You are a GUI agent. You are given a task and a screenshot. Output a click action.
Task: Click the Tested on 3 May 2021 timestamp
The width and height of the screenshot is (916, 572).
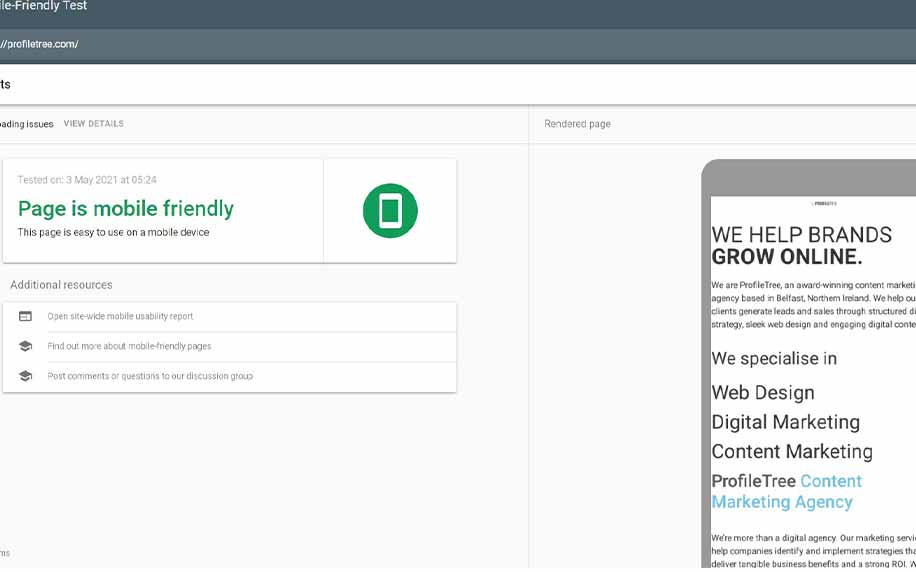pyautogui.click(x=87, y=180)
